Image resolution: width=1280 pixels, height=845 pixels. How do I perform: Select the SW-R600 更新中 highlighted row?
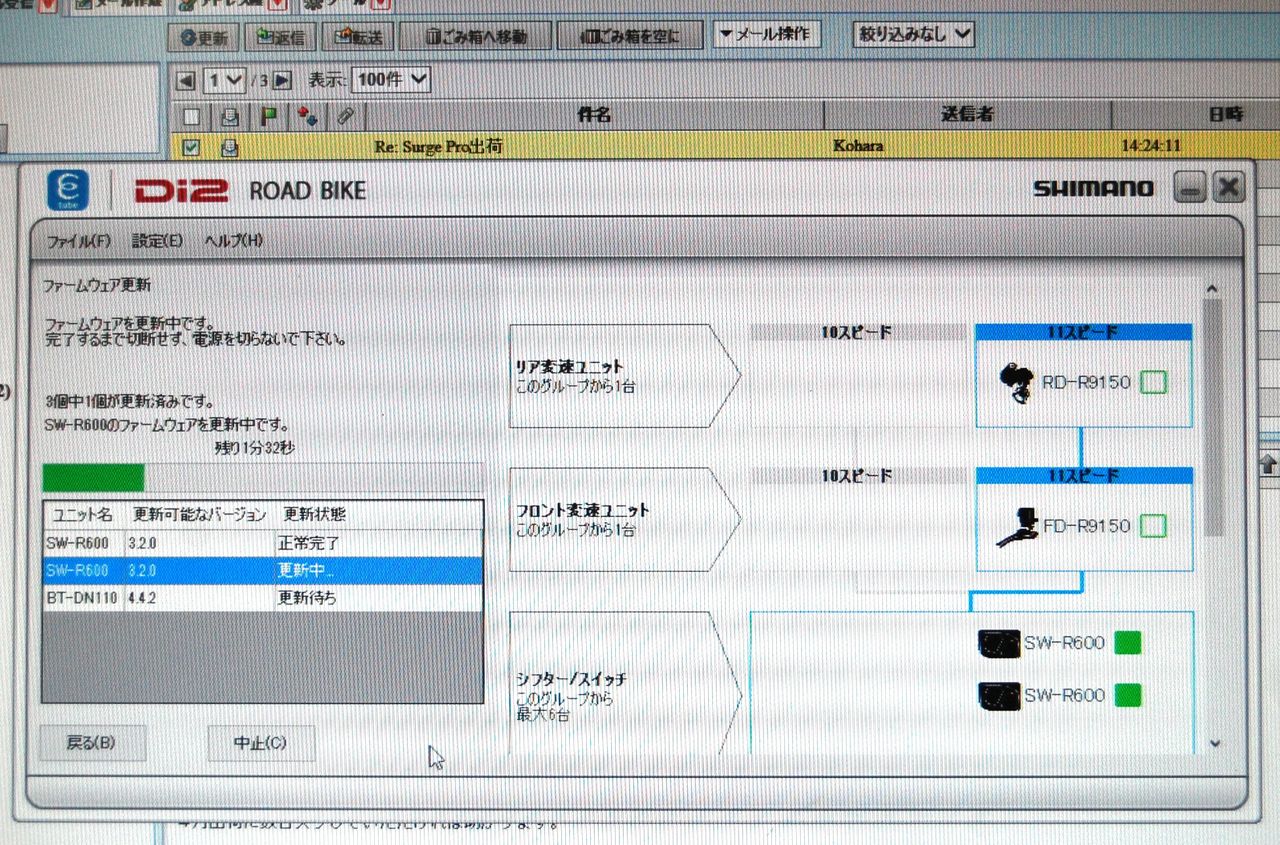pyautogui.click(x=263, y=571)
